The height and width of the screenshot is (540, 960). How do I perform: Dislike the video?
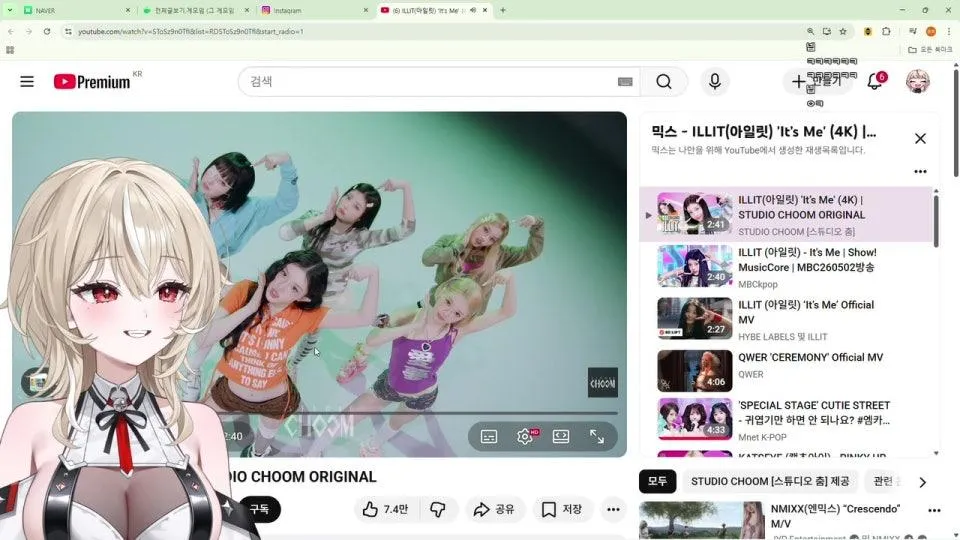(x=438, y=509)
